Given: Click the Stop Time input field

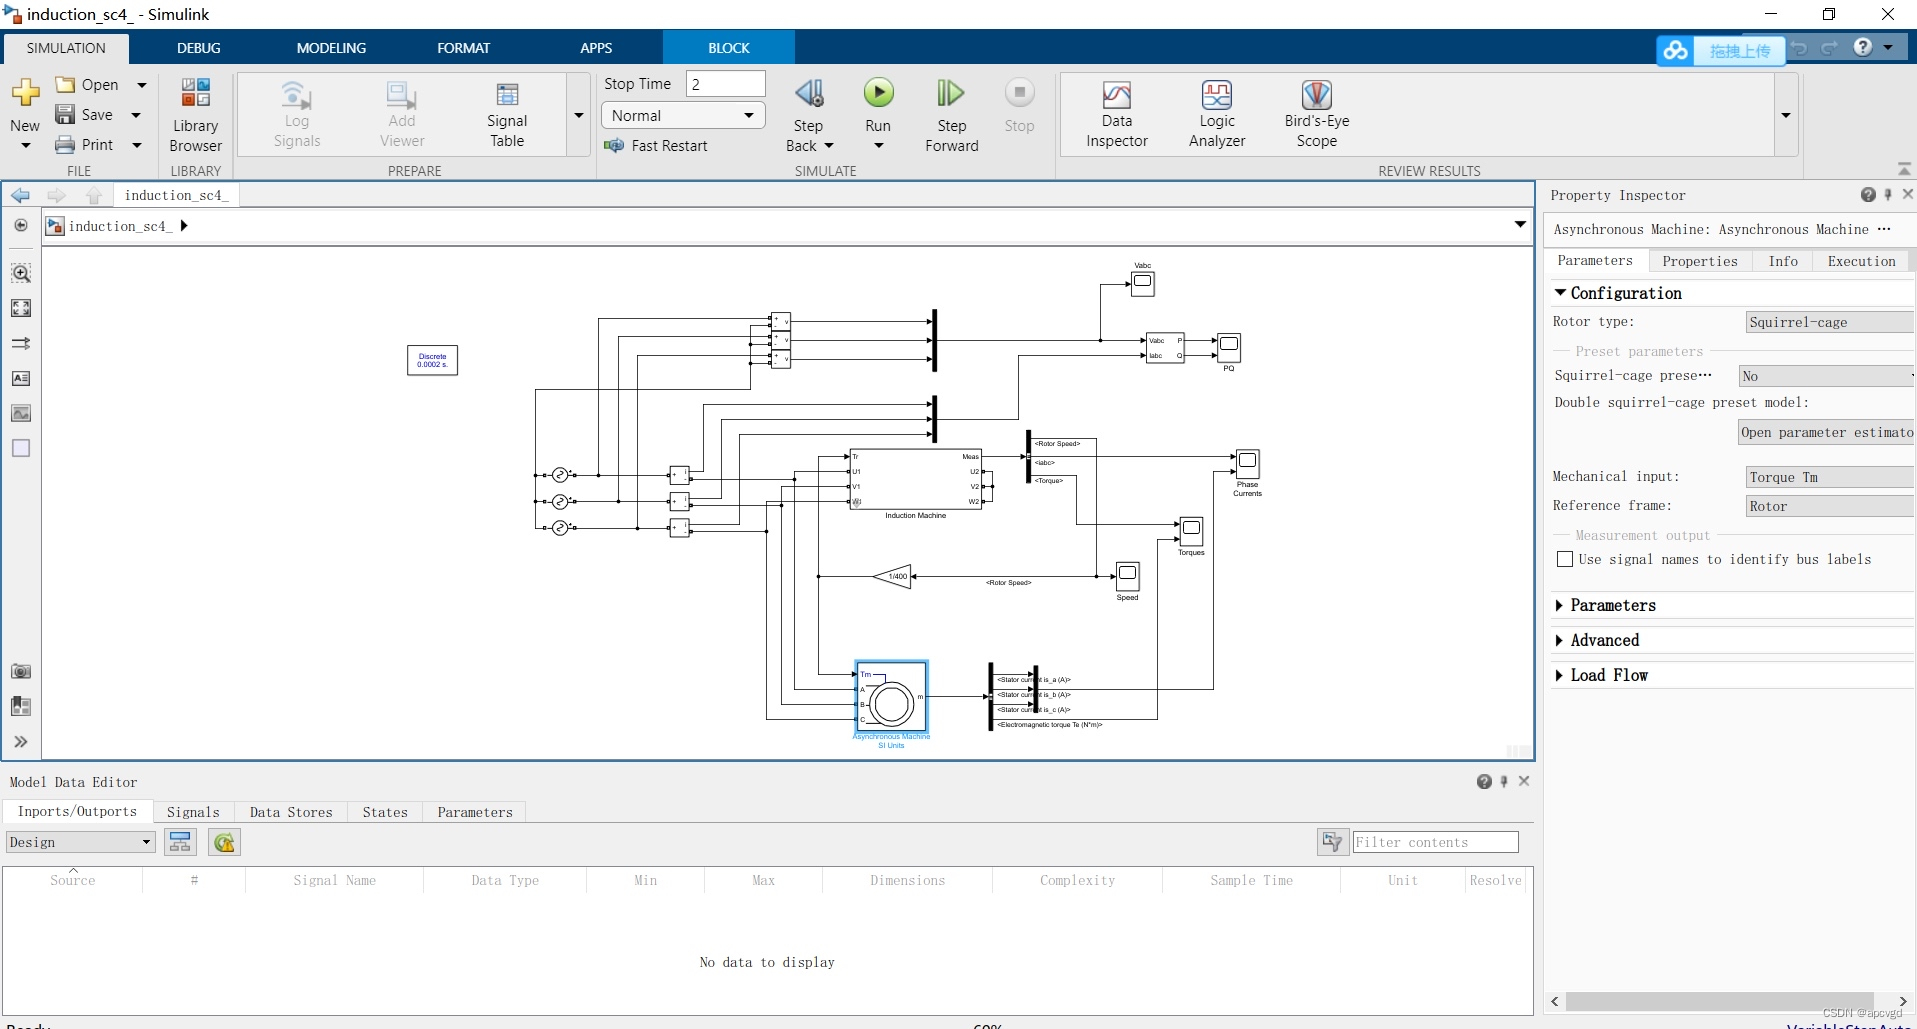Looking at the screenshot, I should pyautogui.click(x=725, y=84).
